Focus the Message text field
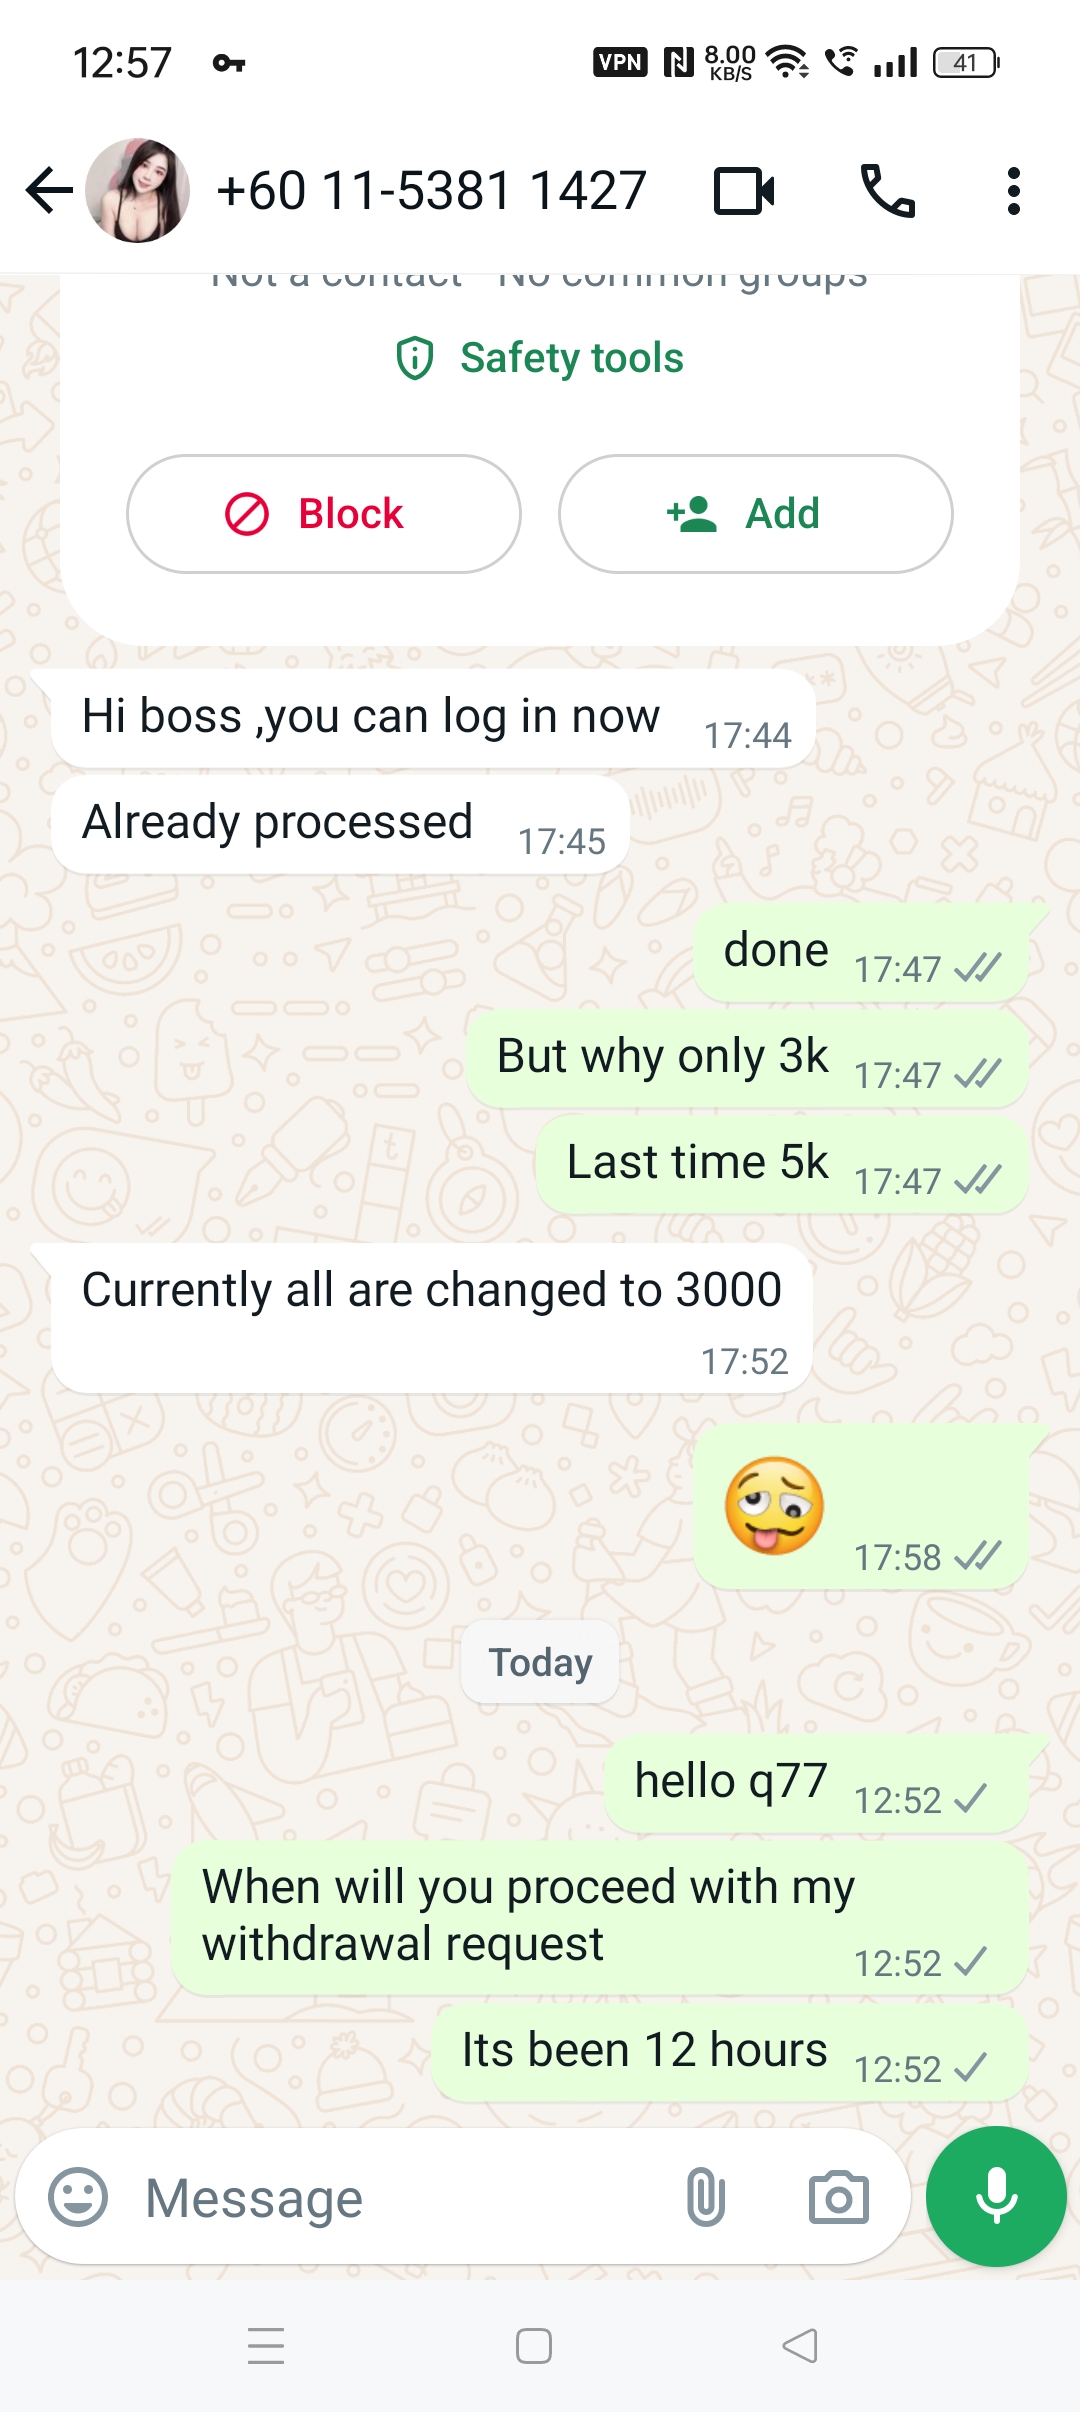Viewport: 1080px width, 2412px height. pyautogui.click(x=400, y=2197)
